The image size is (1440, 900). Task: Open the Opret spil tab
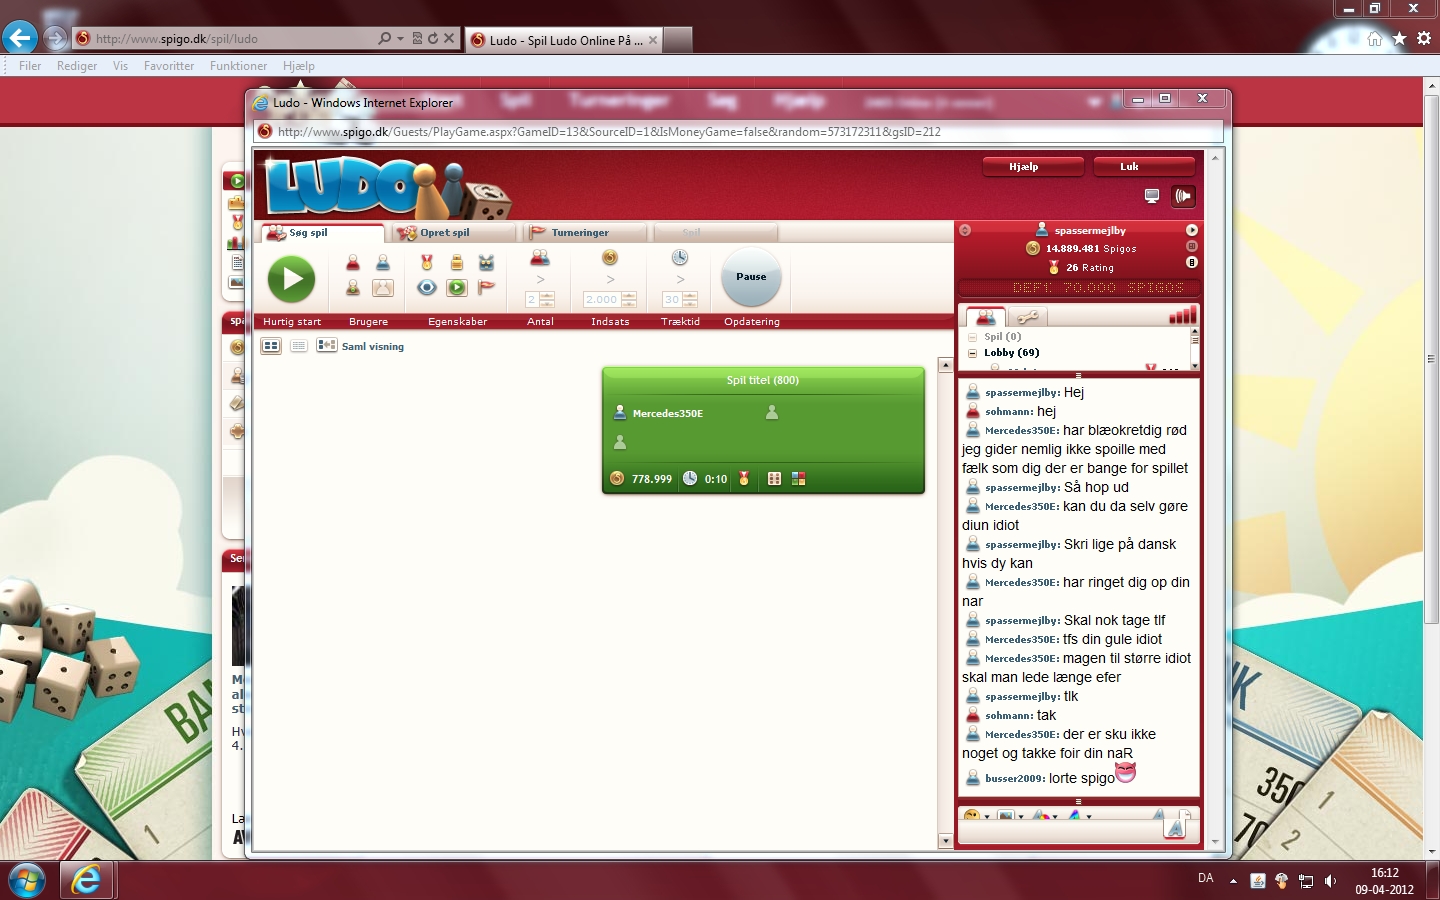pos(445,233)
